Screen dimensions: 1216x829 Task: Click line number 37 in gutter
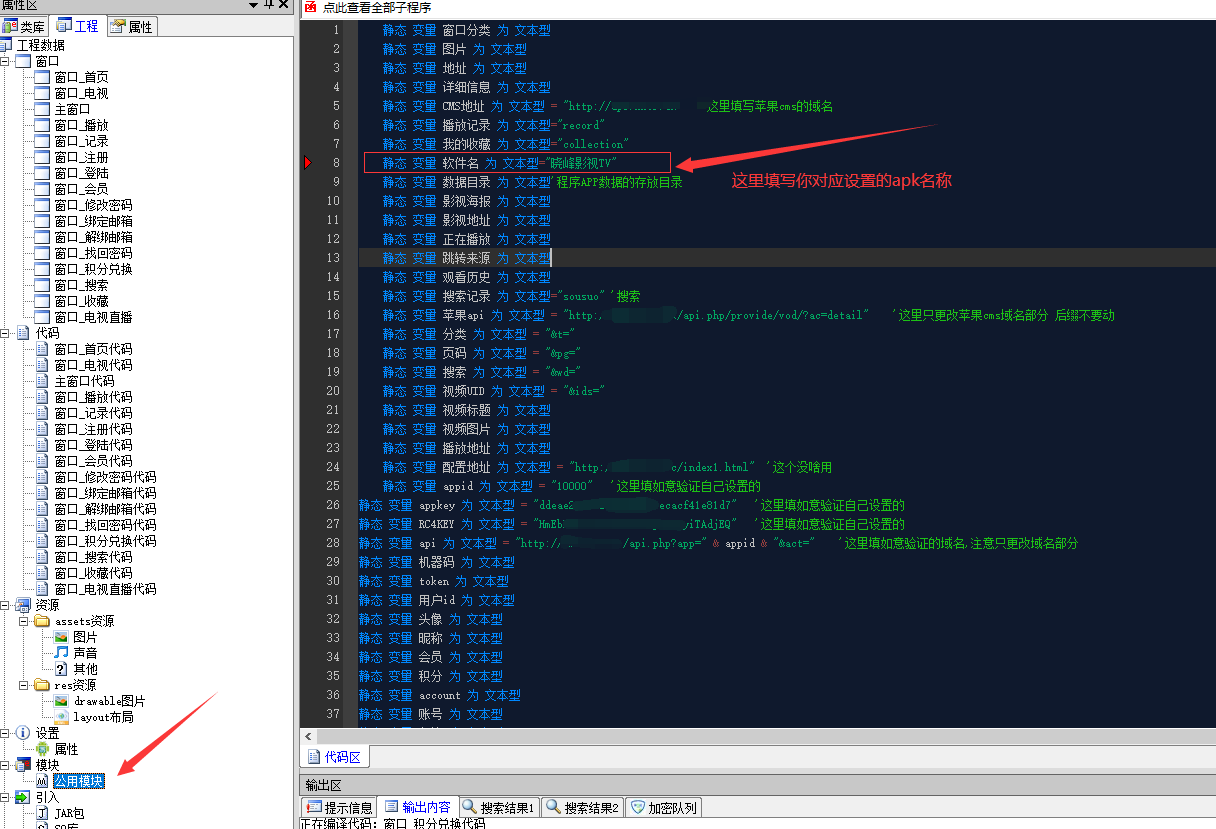coord(331,714)
